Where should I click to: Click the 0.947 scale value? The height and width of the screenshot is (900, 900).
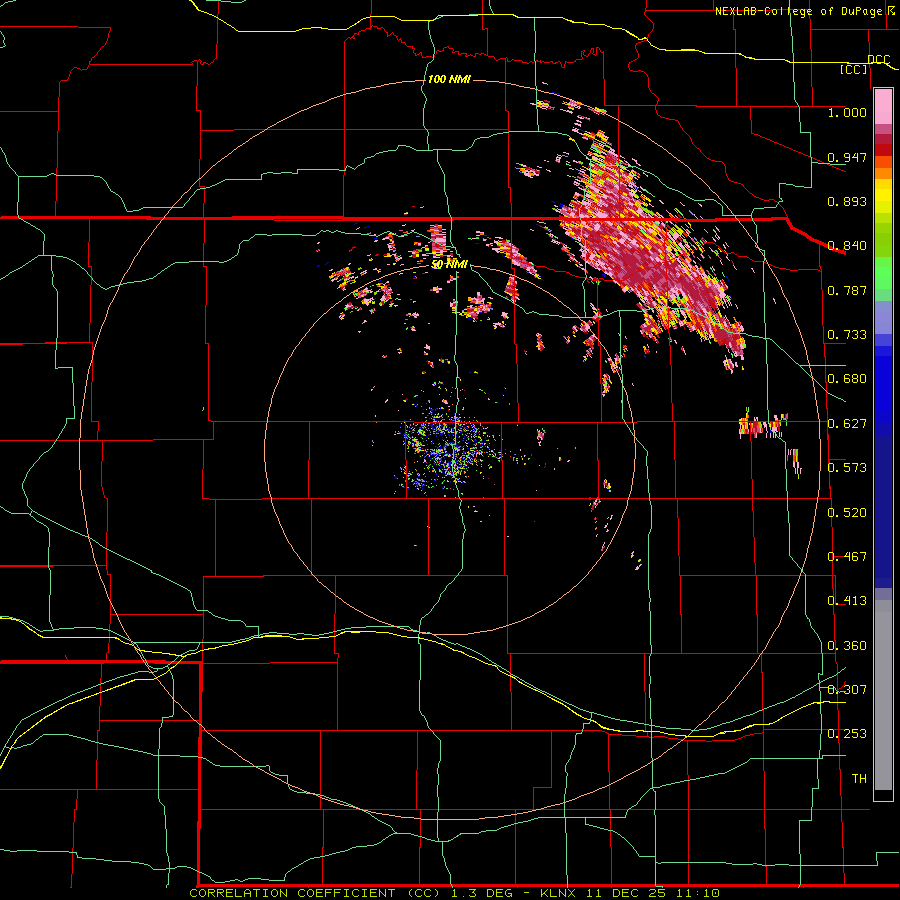point(847,157)
